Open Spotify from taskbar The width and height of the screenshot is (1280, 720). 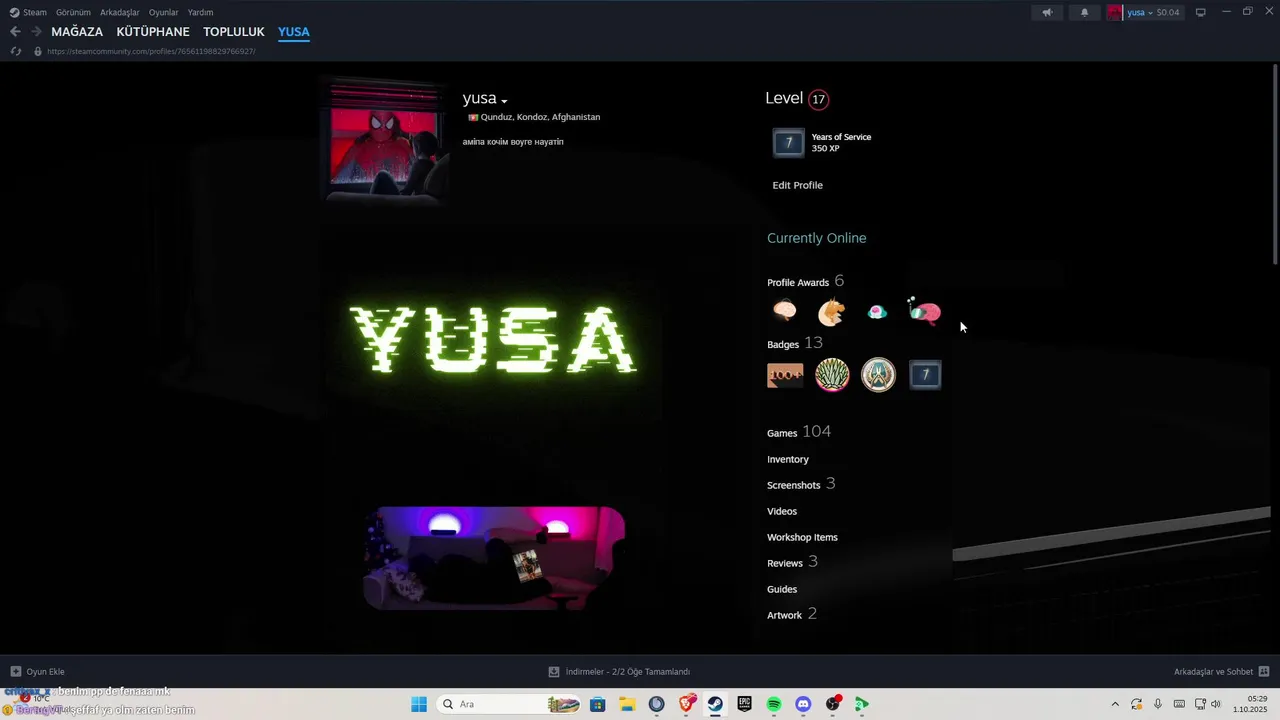click(x=774, y=704)
